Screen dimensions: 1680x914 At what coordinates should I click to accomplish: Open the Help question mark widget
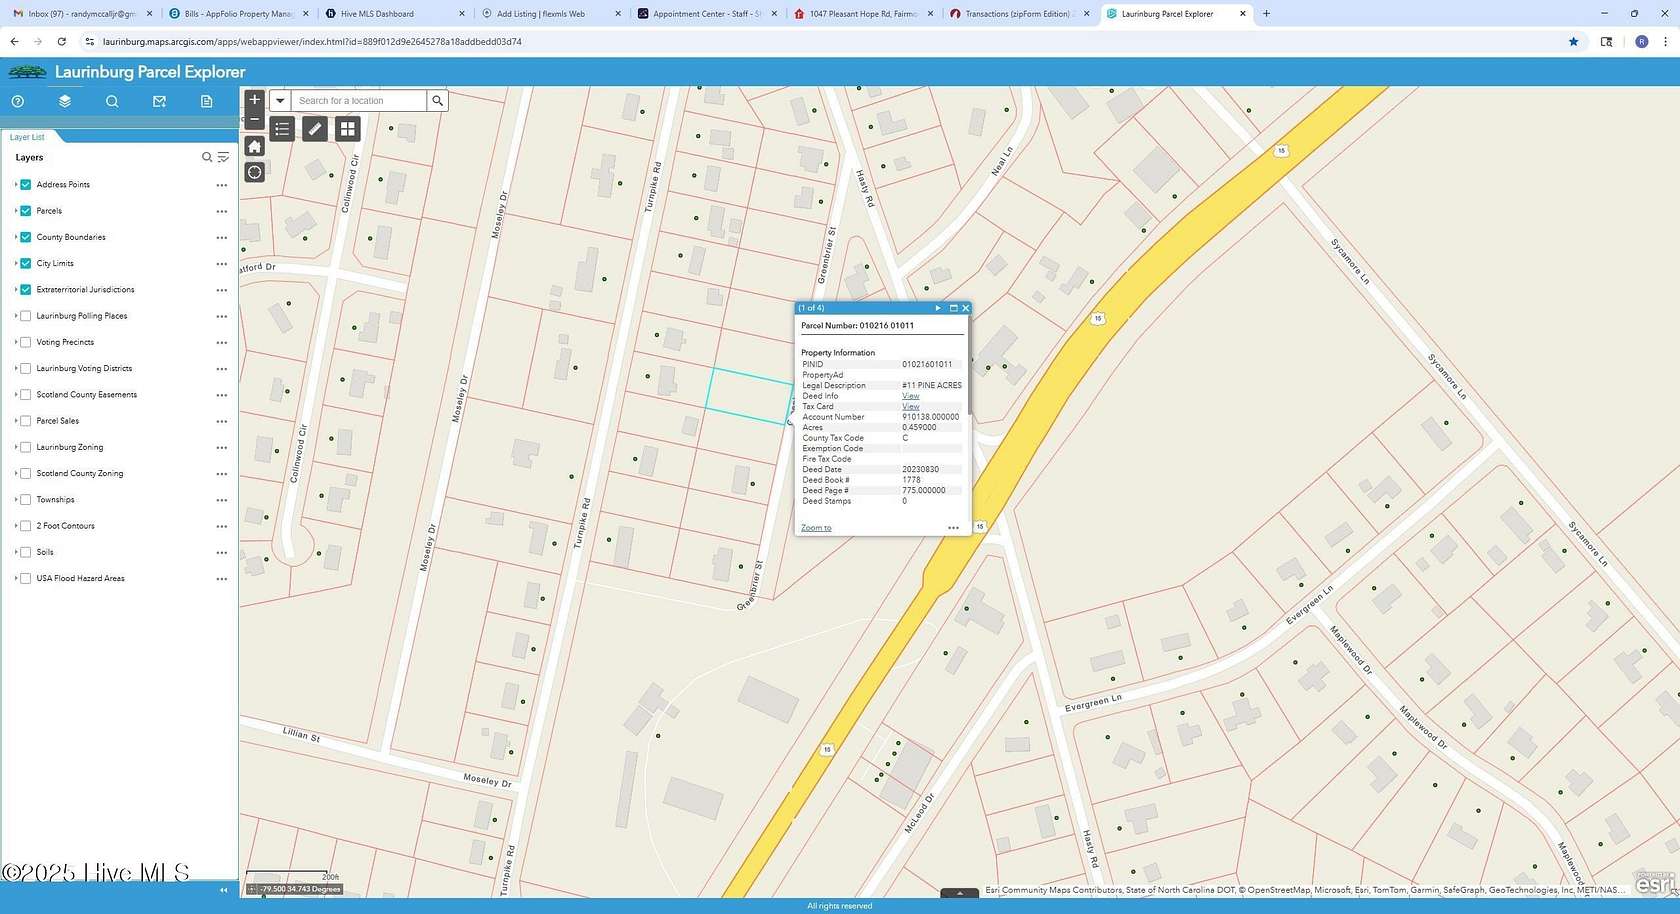17,101
